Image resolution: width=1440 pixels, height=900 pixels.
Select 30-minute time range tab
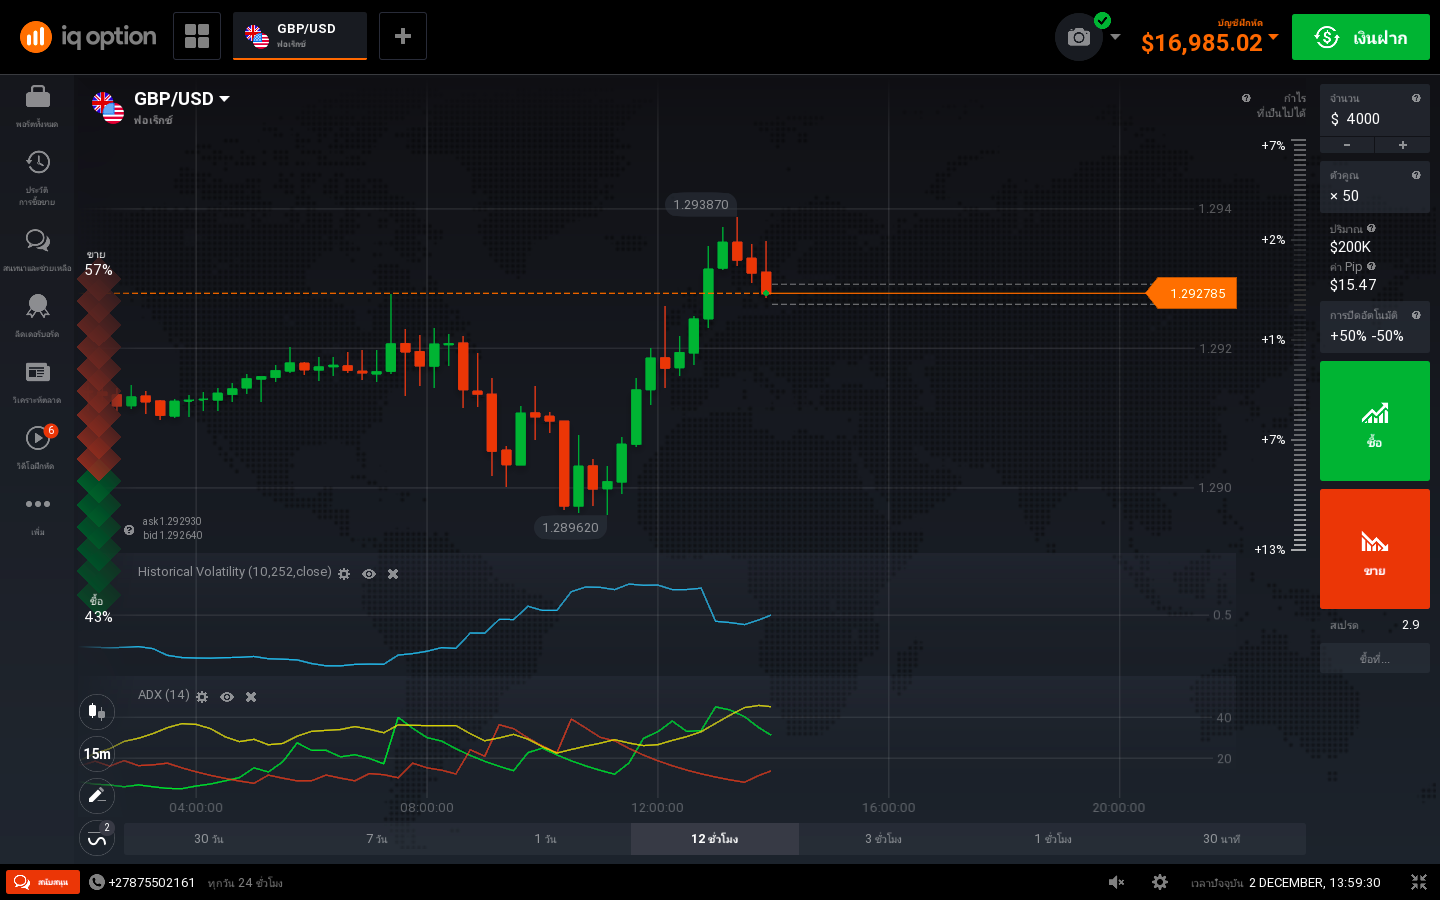coord(1221,839)
